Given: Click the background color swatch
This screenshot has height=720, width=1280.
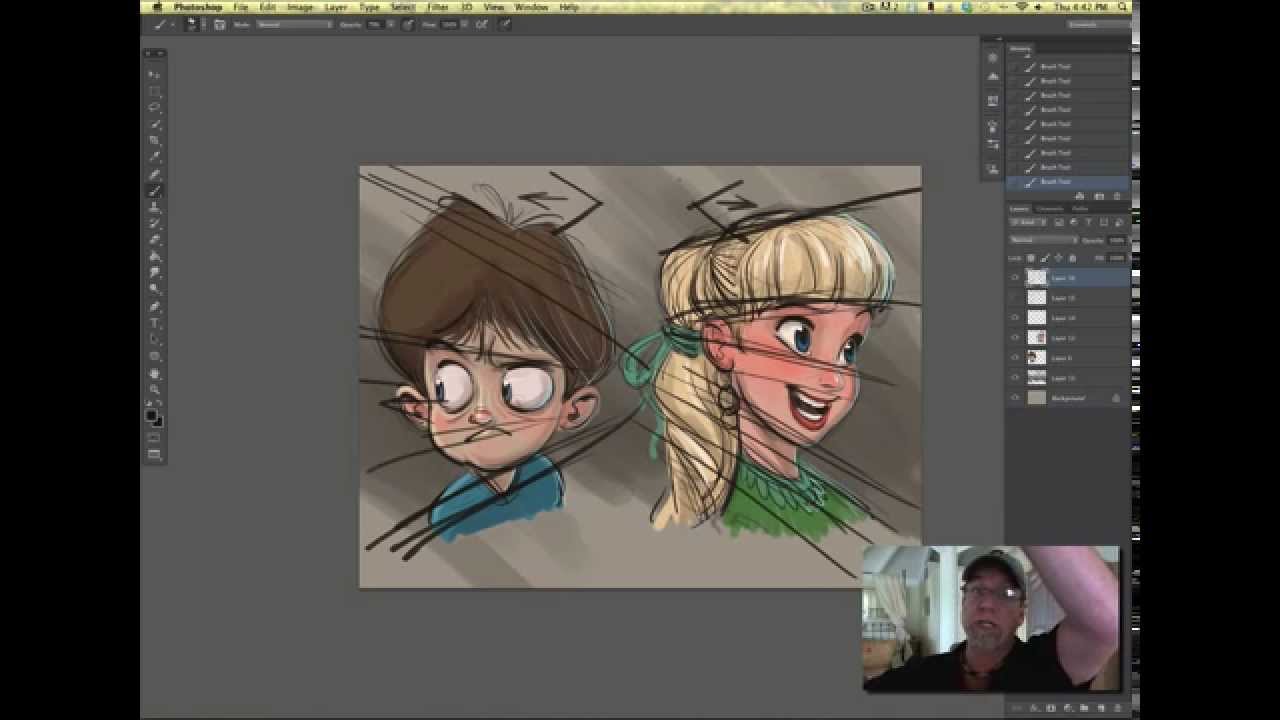Looking at the screenshot, I should (158, 421).
